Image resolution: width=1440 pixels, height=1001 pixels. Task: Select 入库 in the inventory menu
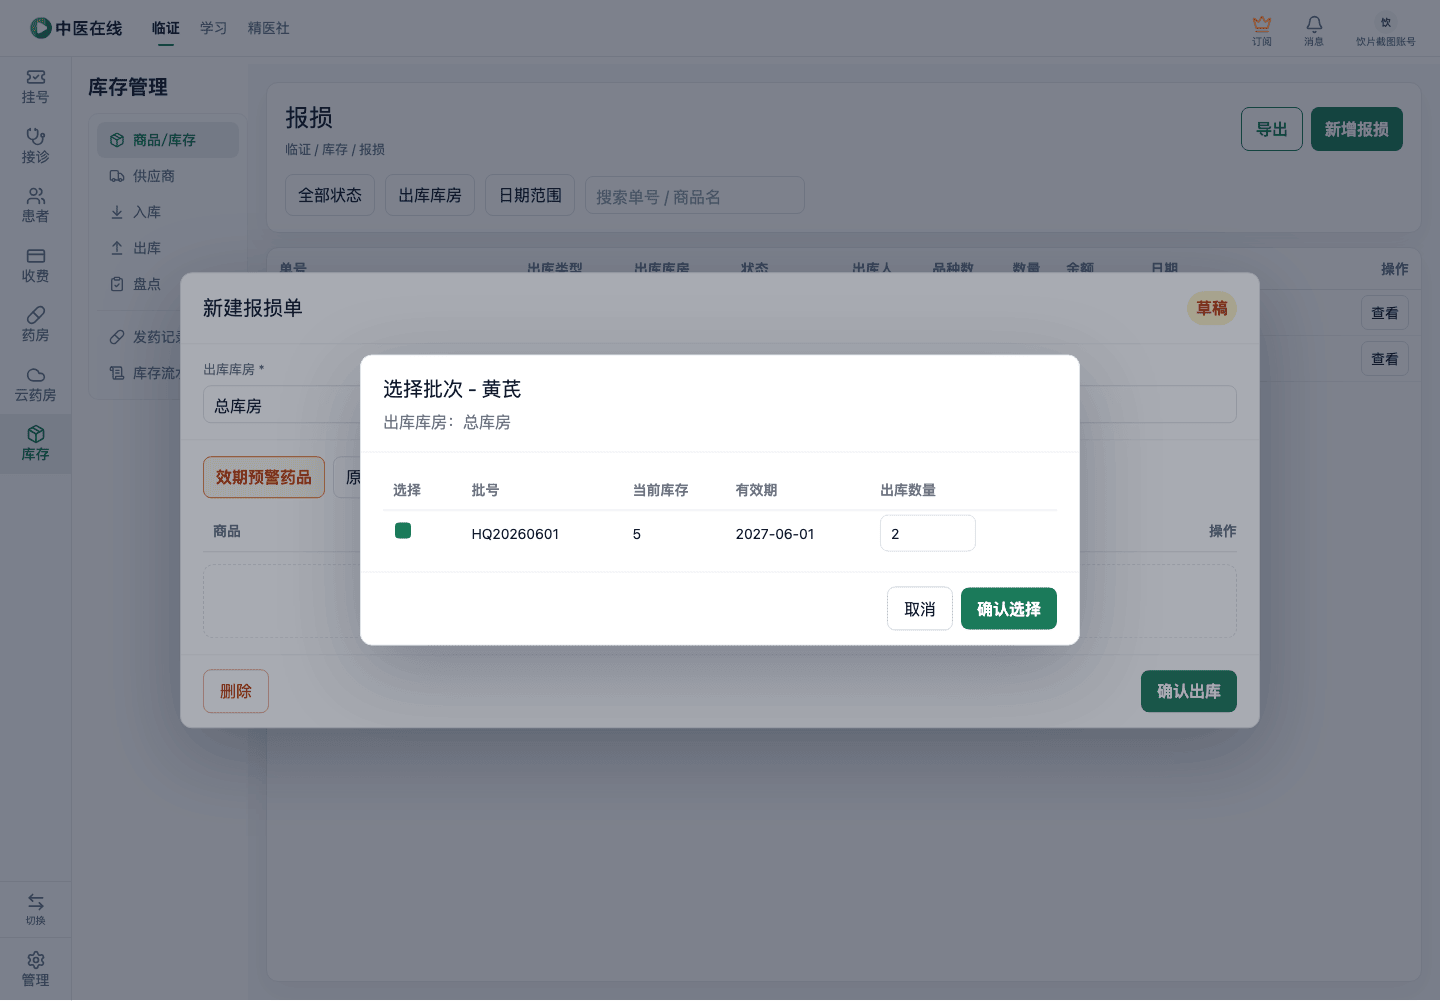168,212
